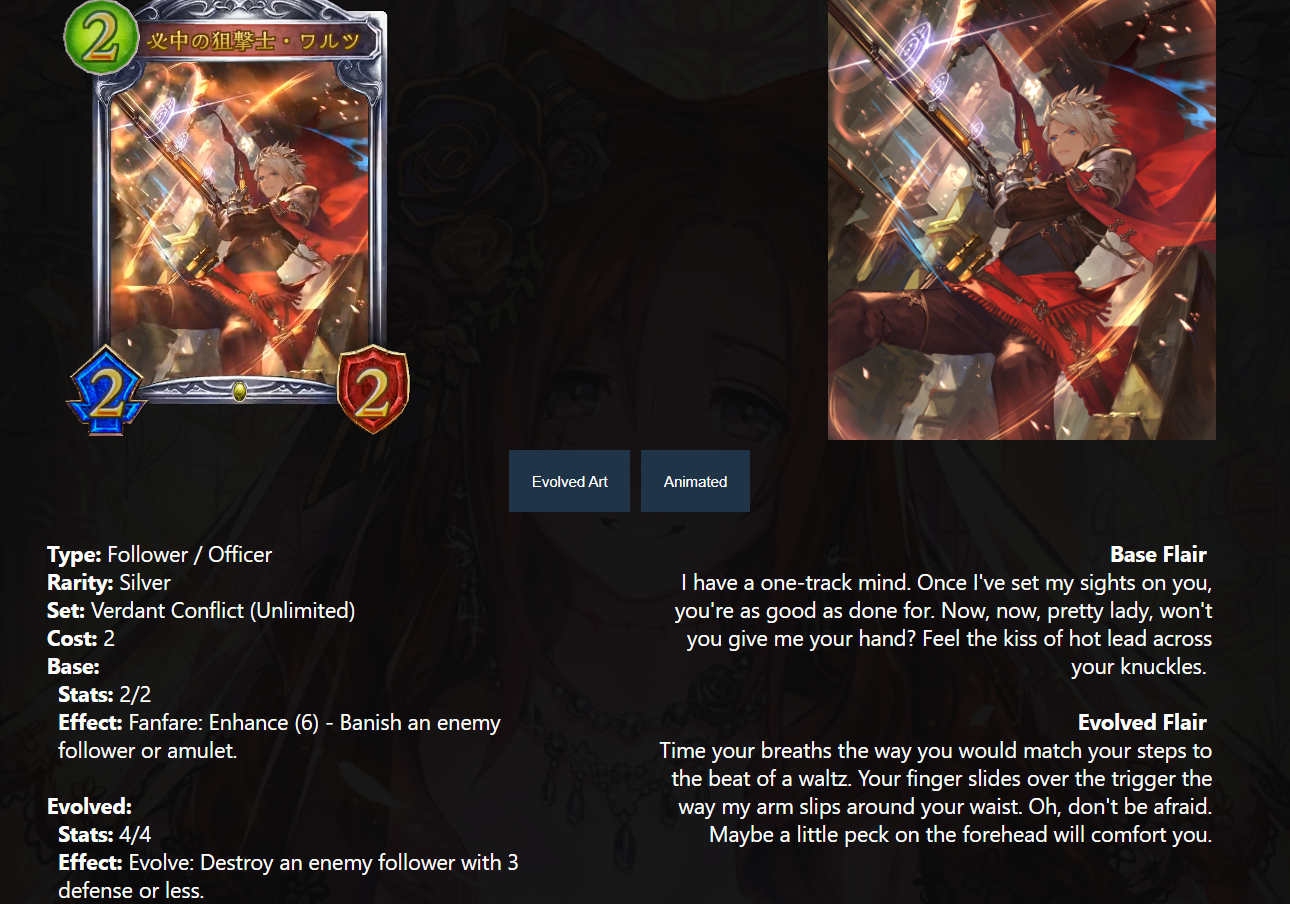This screenshot has width=1290, height=904.
Task: Click the Type: Follower / Officer line
Action: pyautogui.click(x=159, y=554)
